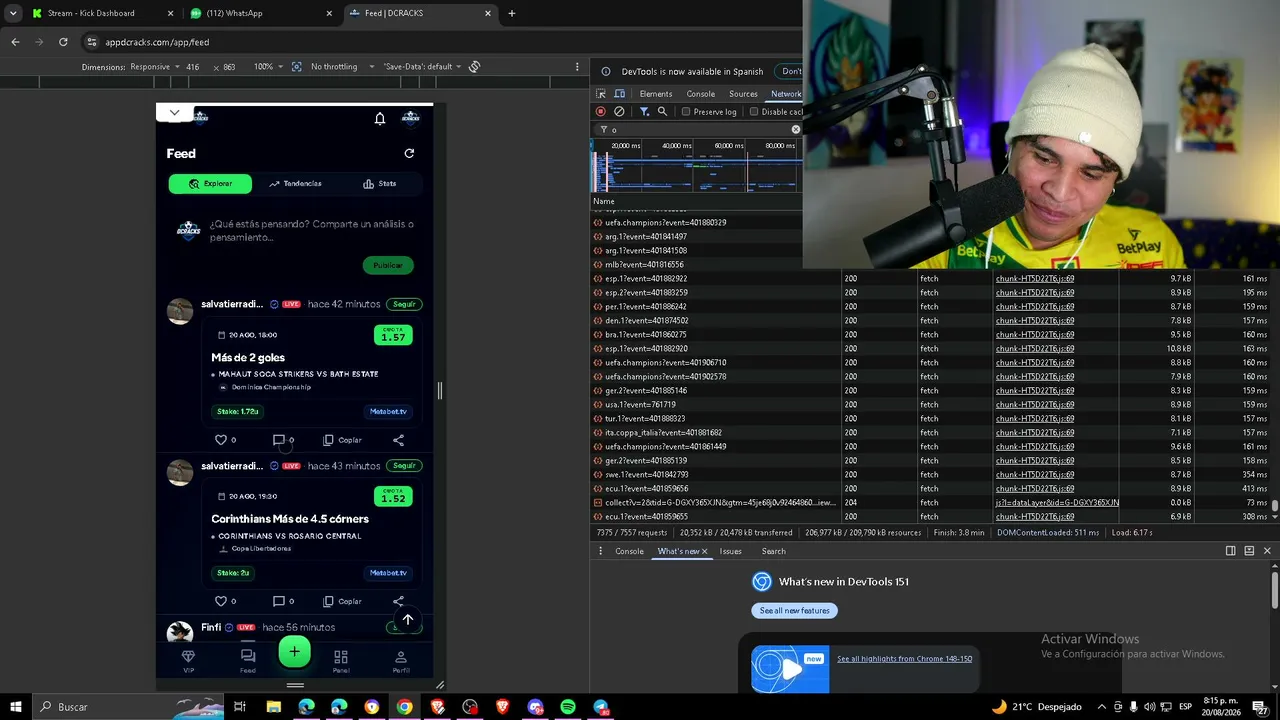
Task: Open File Explorer from the taskbar
Action: (273, 707)
